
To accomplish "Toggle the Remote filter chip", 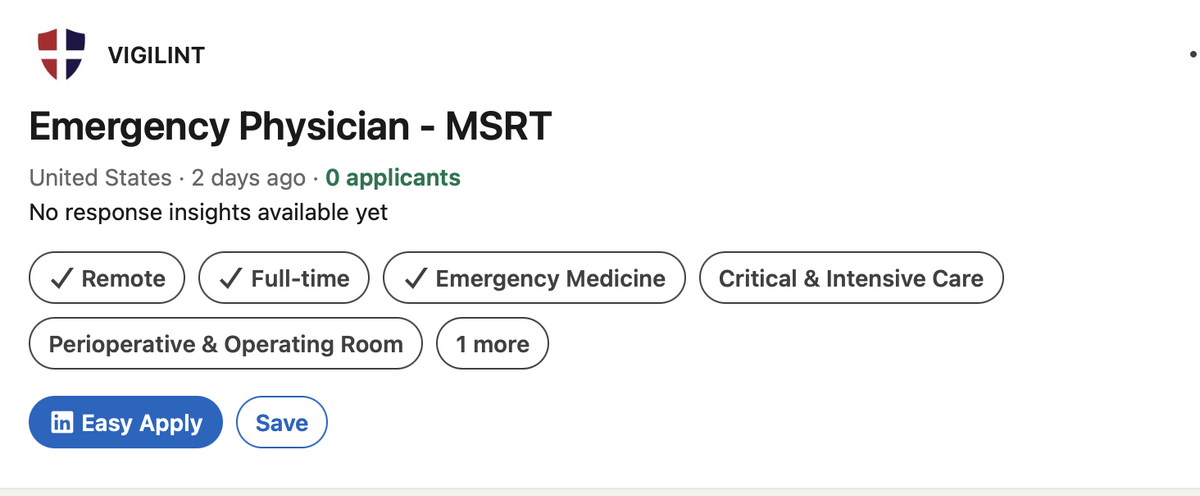I will click(x=107, y=278).
